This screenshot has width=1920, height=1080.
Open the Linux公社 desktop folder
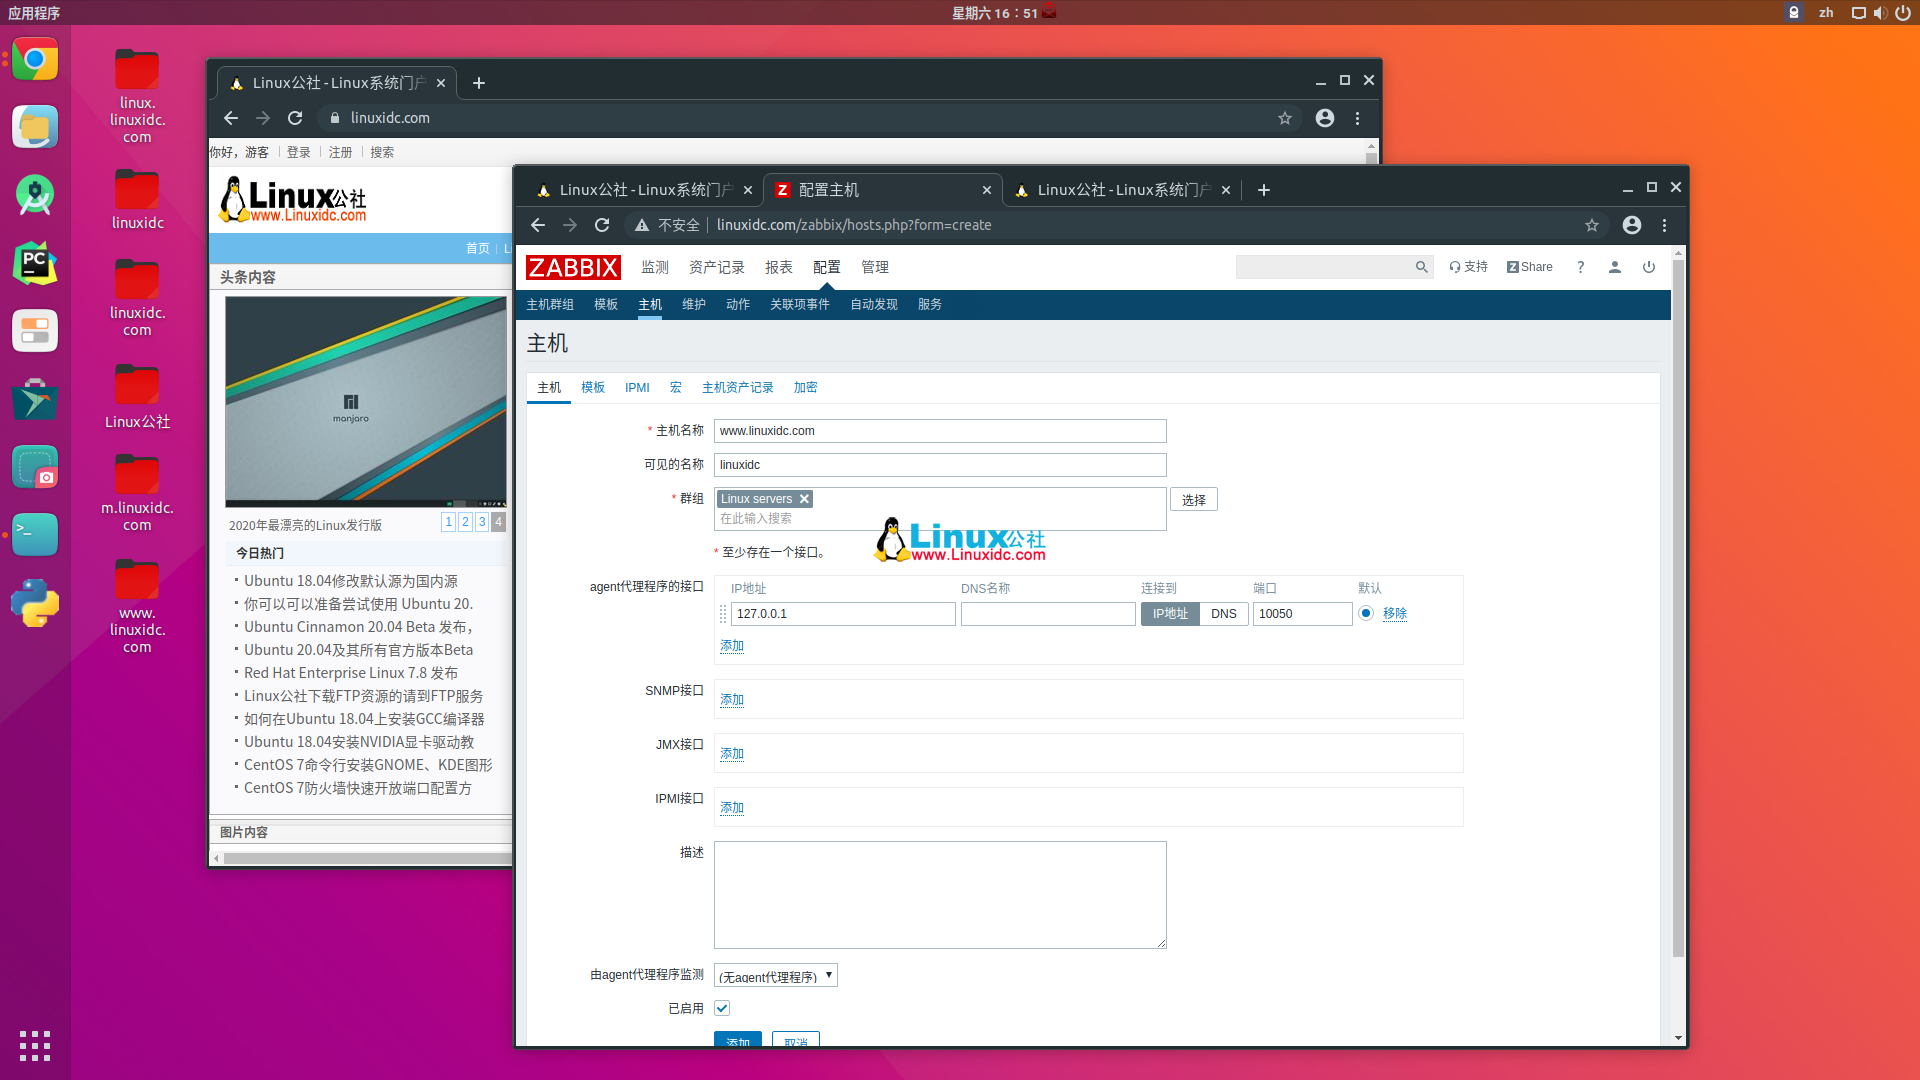(137, 397)
